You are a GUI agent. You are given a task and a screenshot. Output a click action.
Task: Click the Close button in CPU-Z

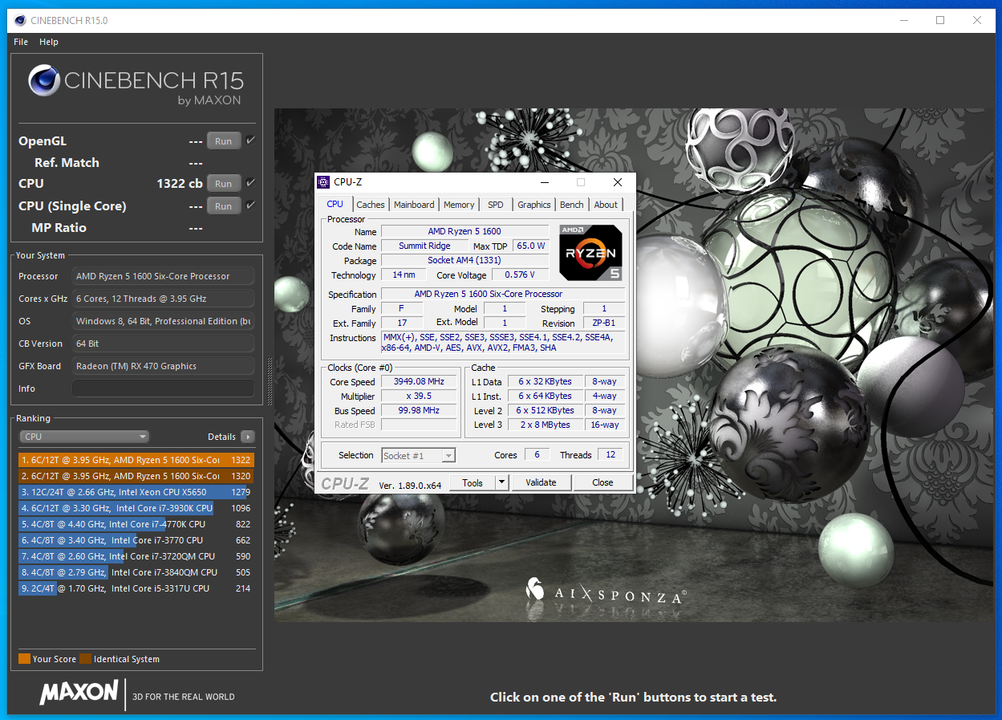pyautogui.click(x=603, y=482)
